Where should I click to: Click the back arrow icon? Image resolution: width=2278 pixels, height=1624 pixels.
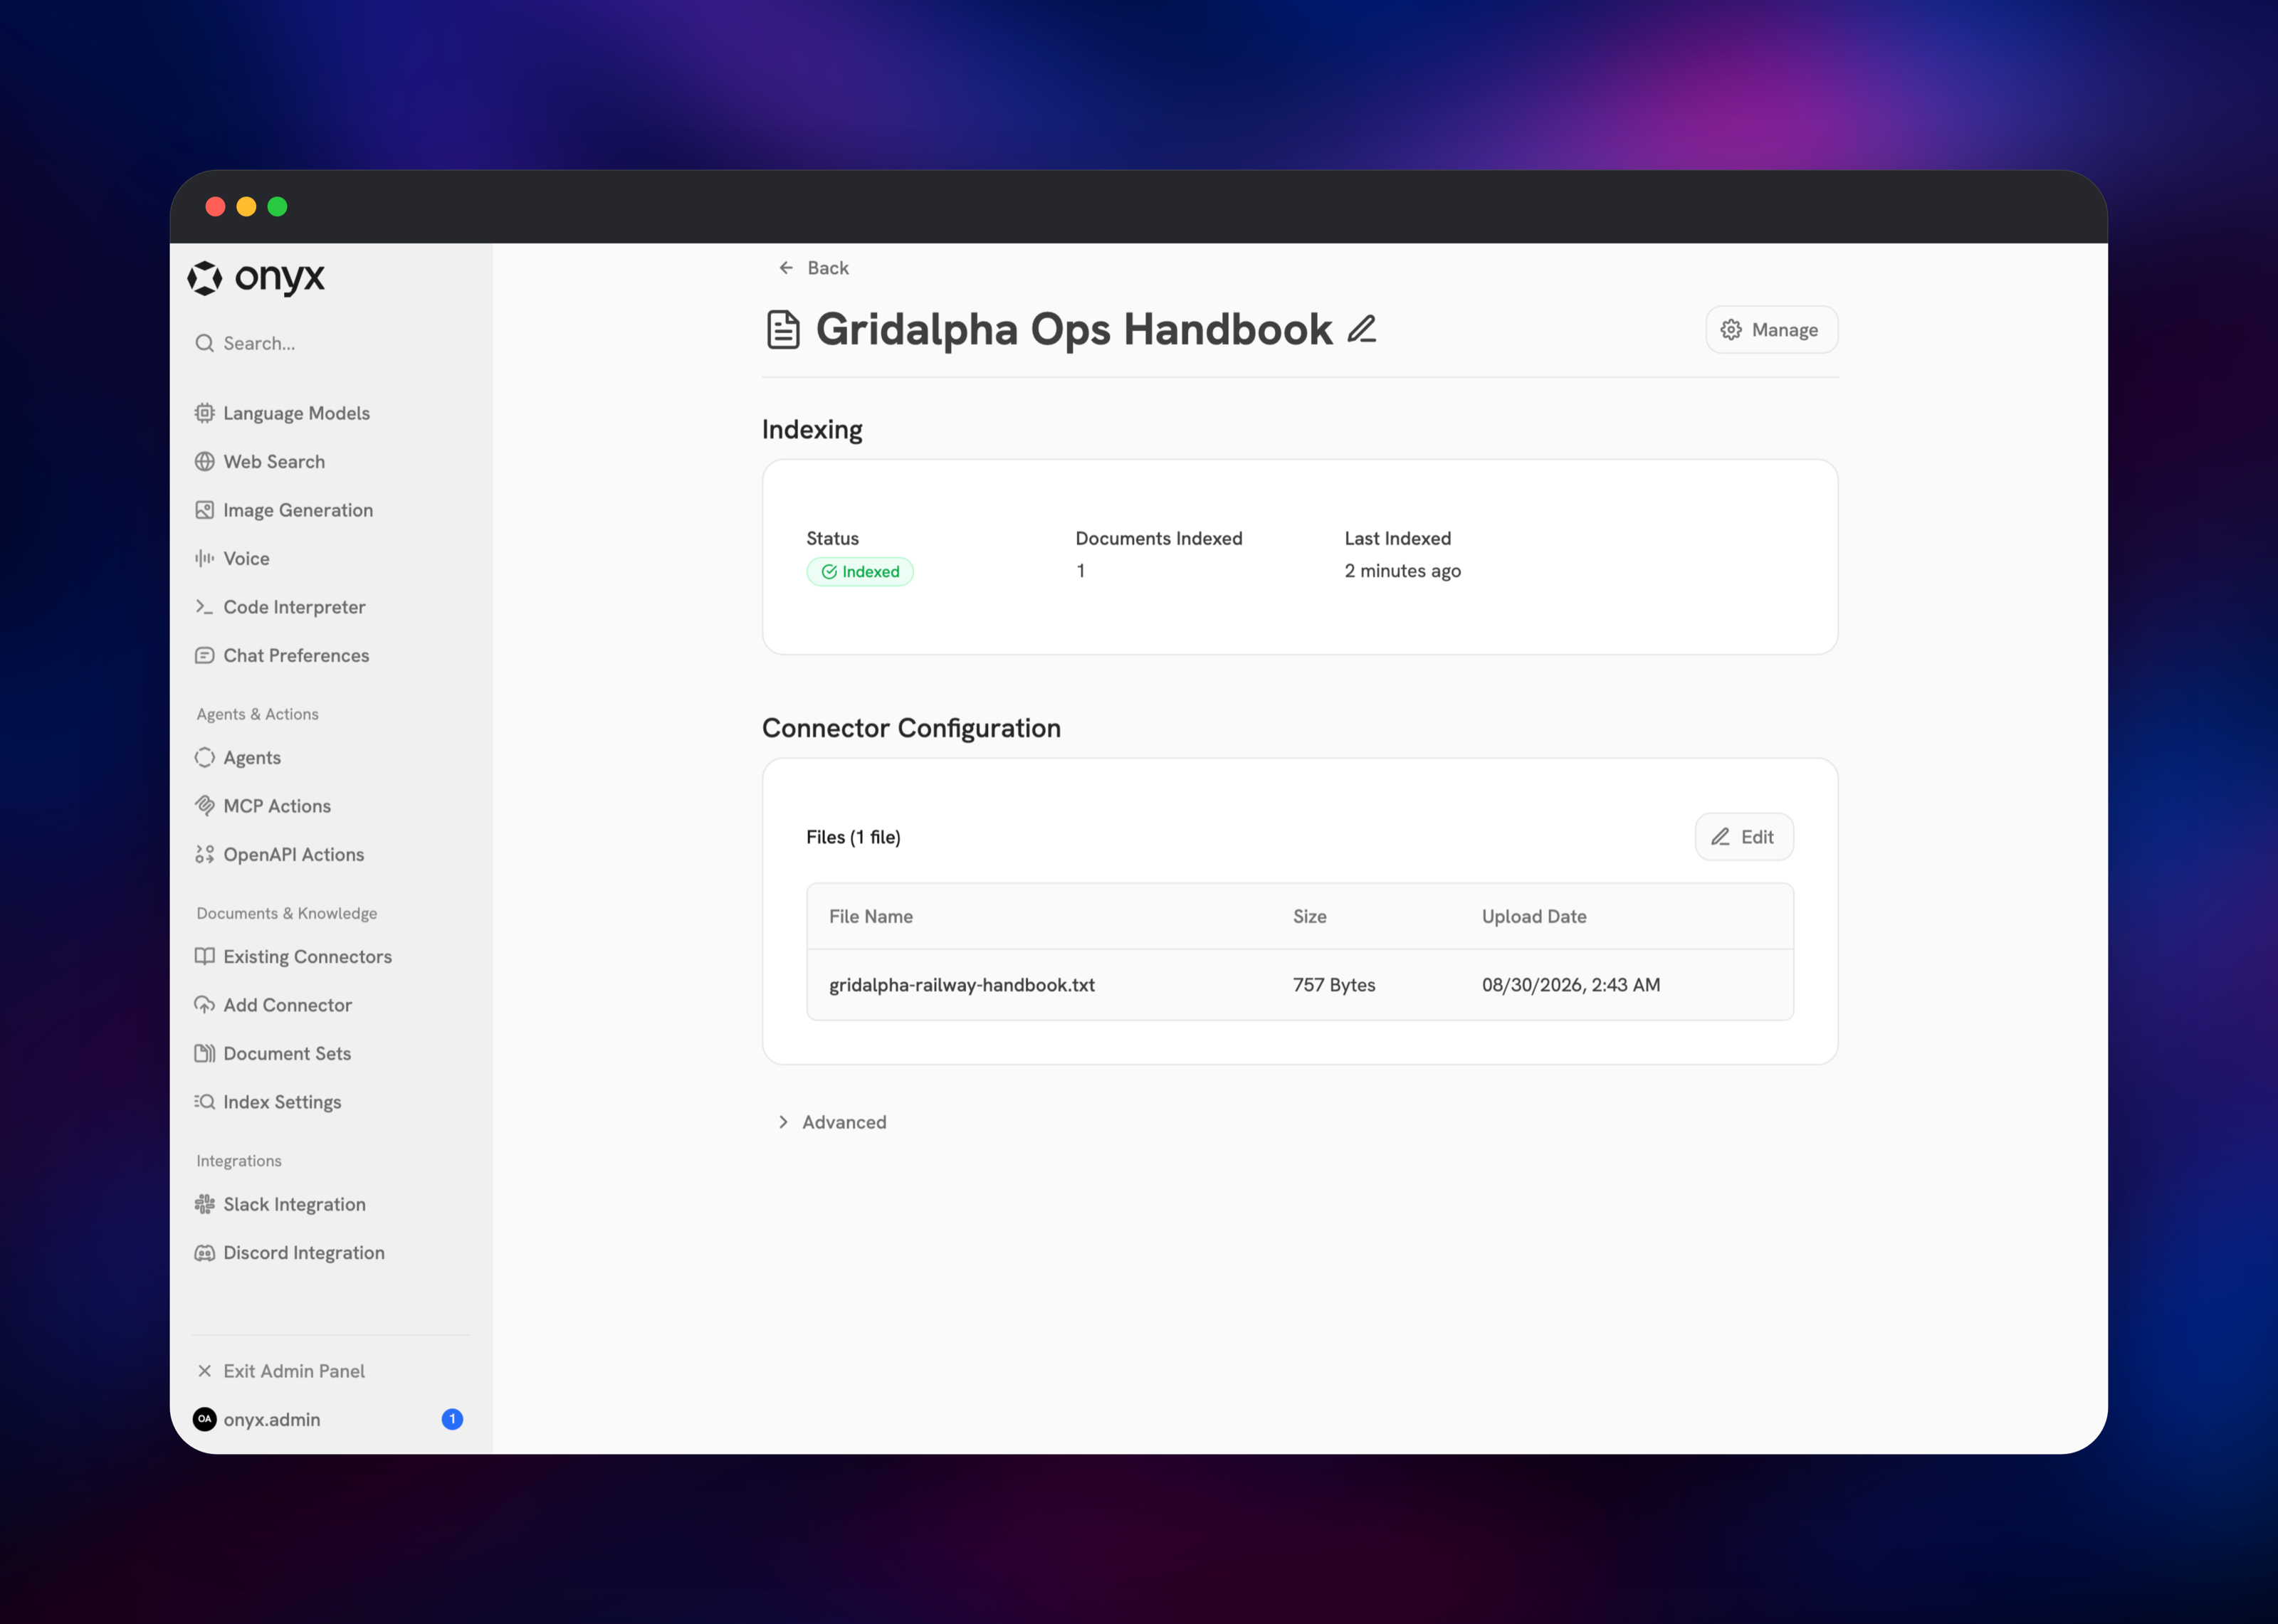tap(786, 268)
